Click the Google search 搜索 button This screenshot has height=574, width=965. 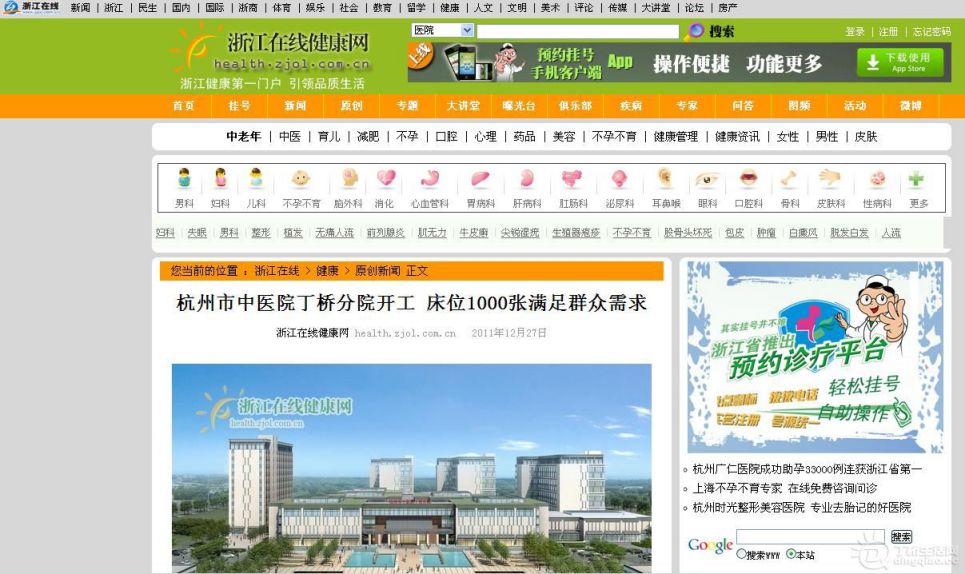coord(900,537)
